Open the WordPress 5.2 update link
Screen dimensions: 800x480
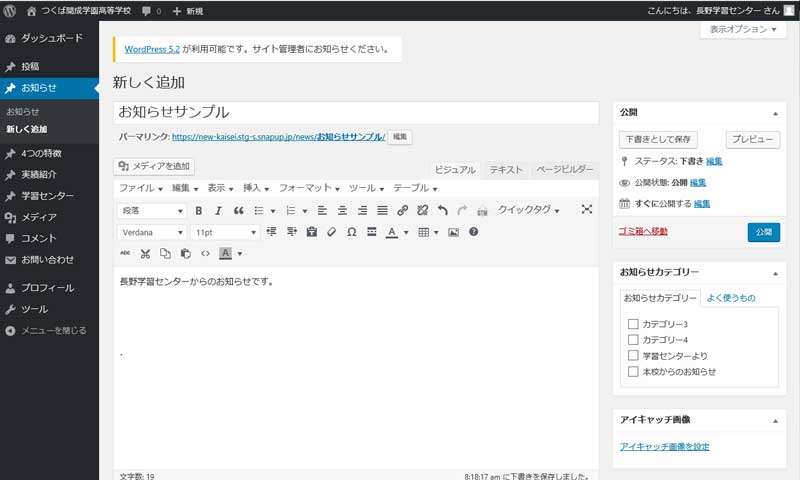152,49
